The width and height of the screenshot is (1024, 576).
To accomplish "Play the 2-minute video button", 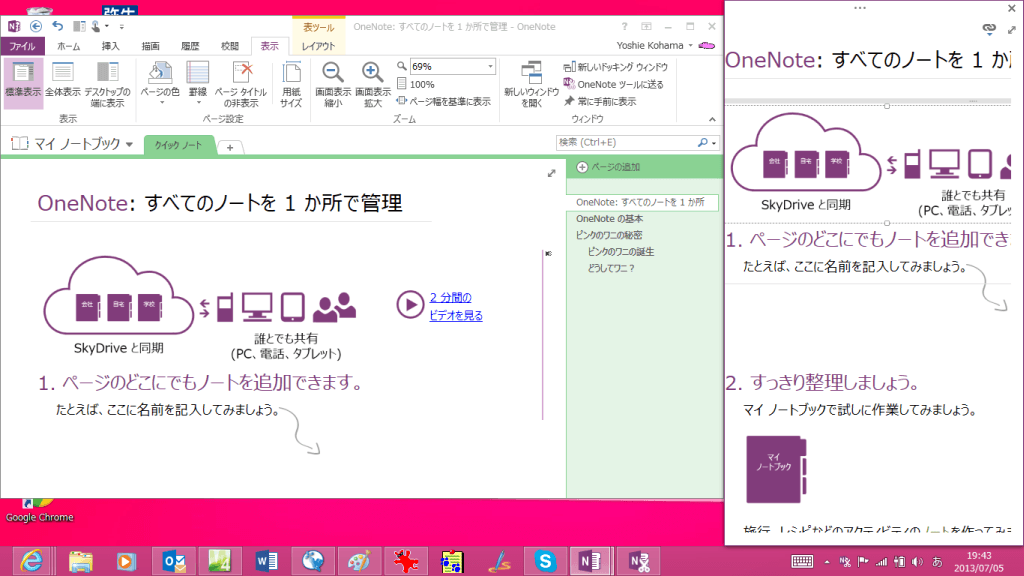I will coord(410,305).
